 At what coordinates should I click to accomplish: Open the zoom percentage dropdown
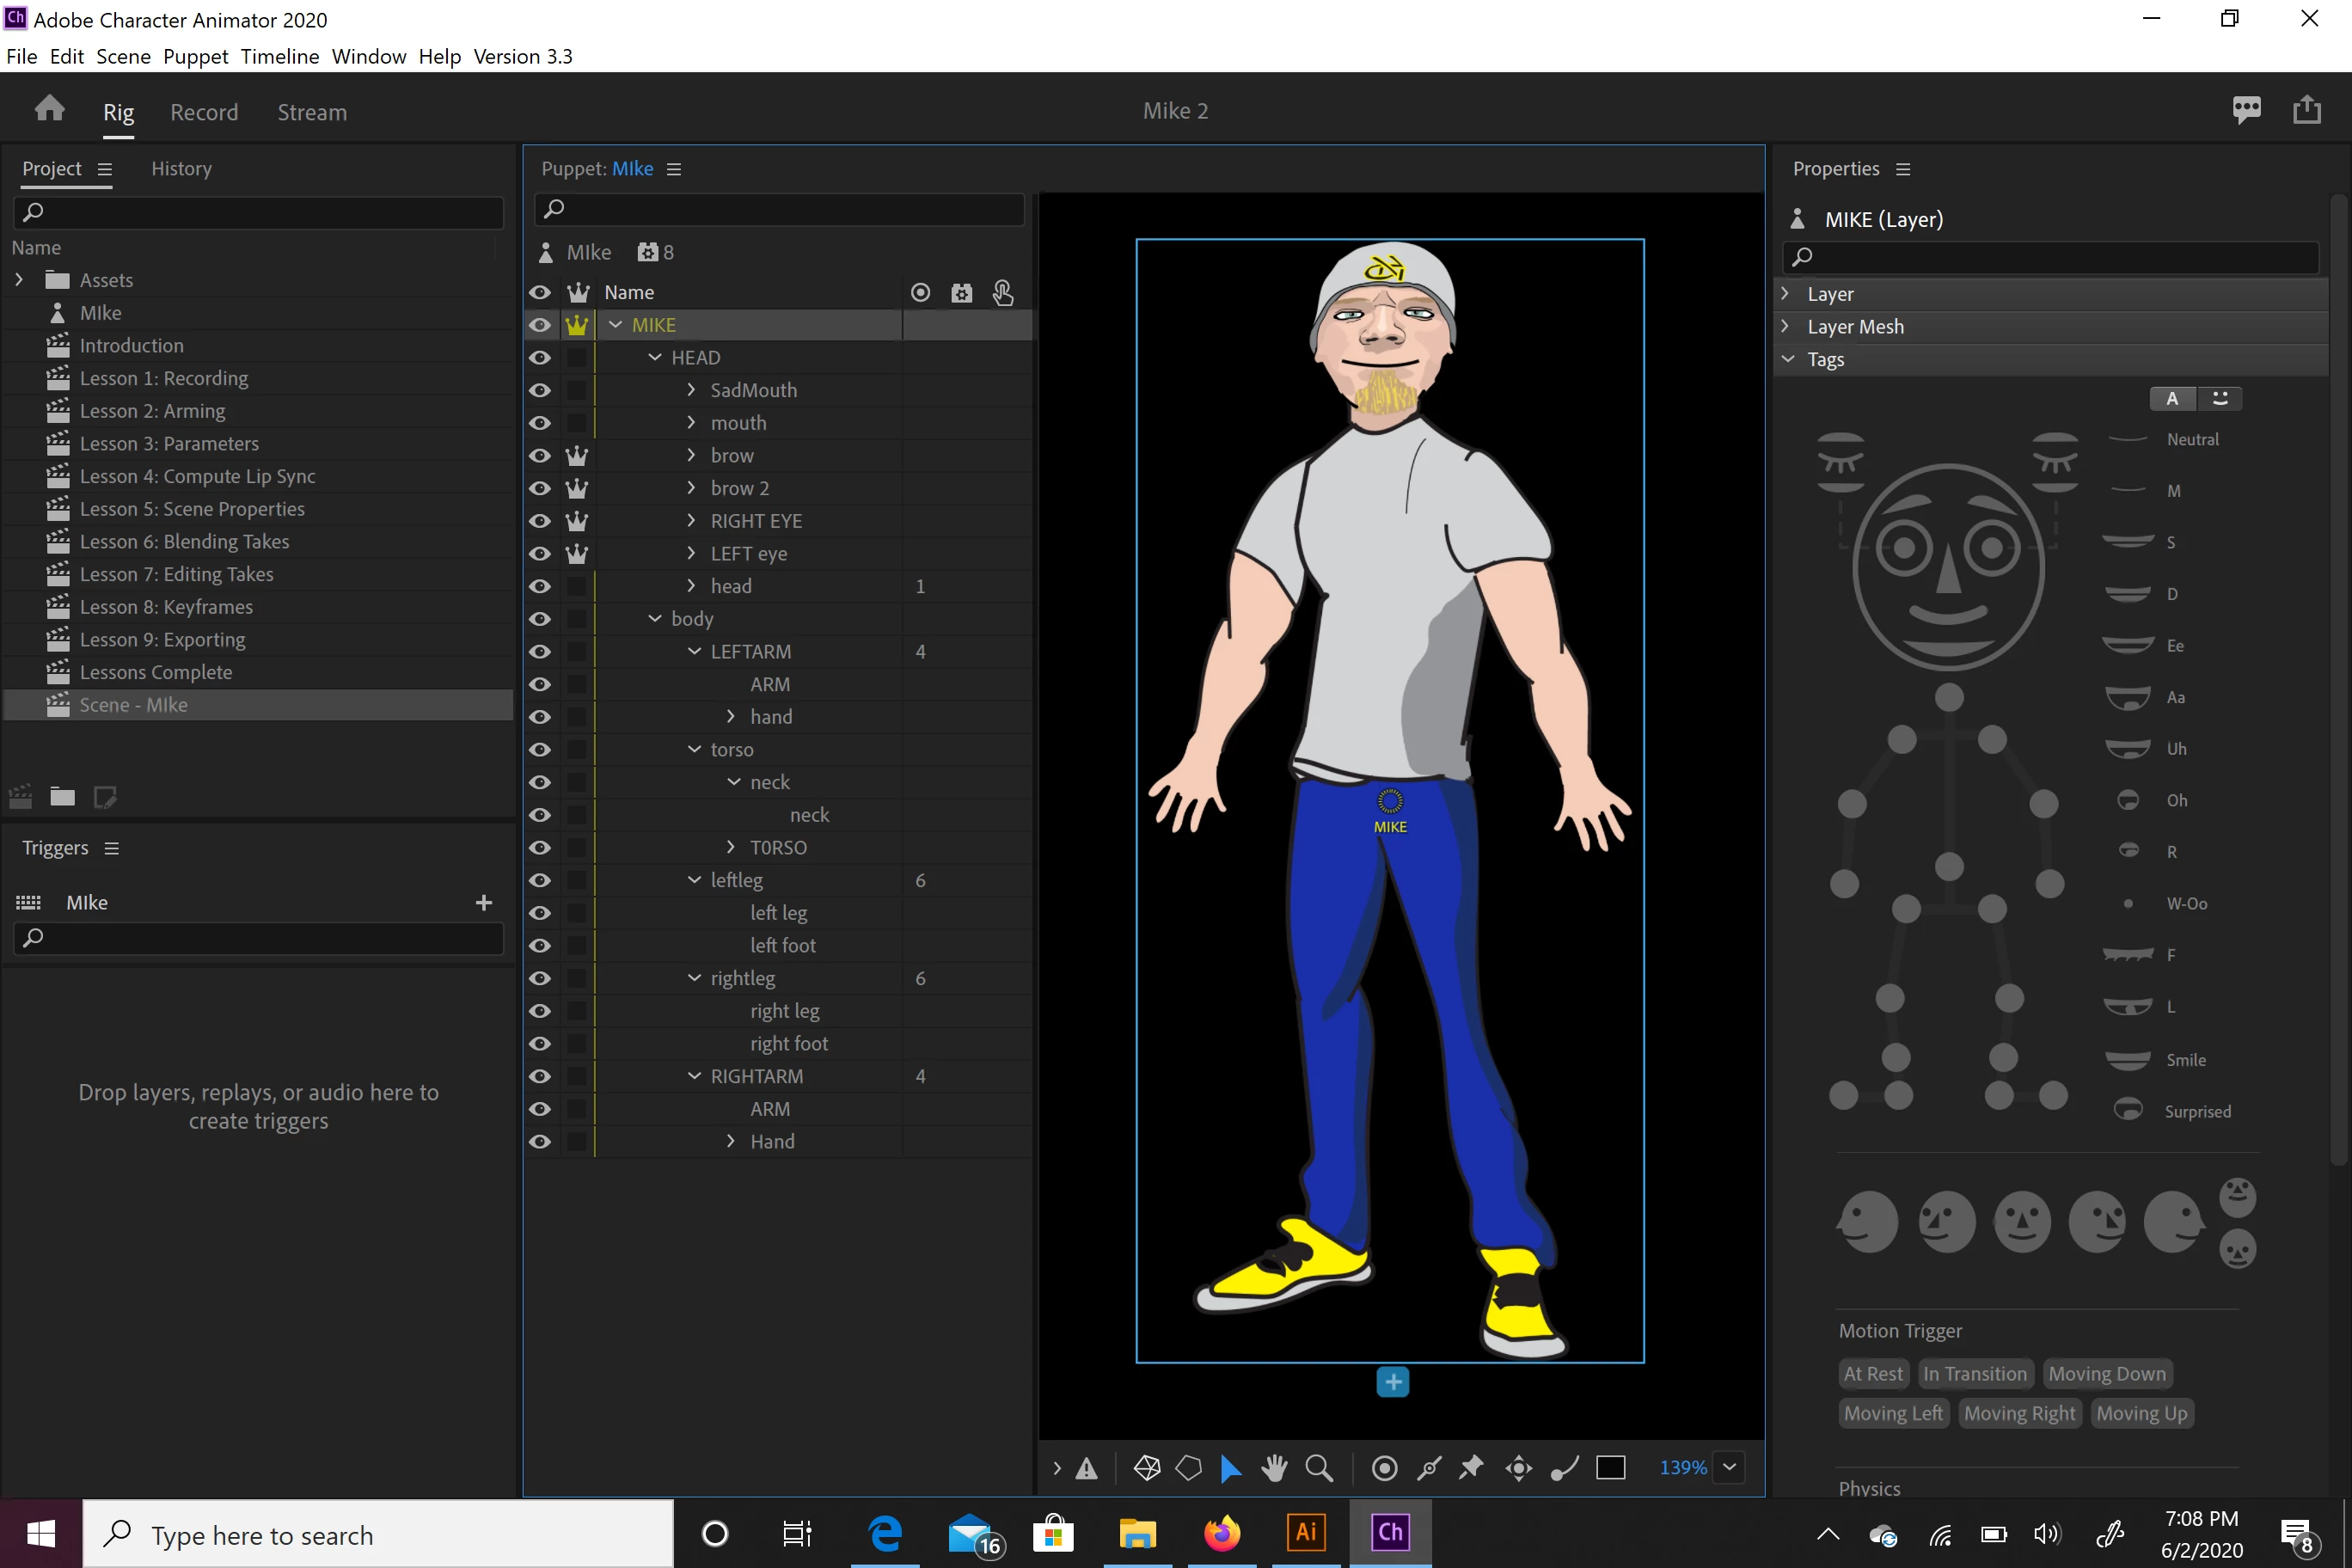coord(1729,1467)
